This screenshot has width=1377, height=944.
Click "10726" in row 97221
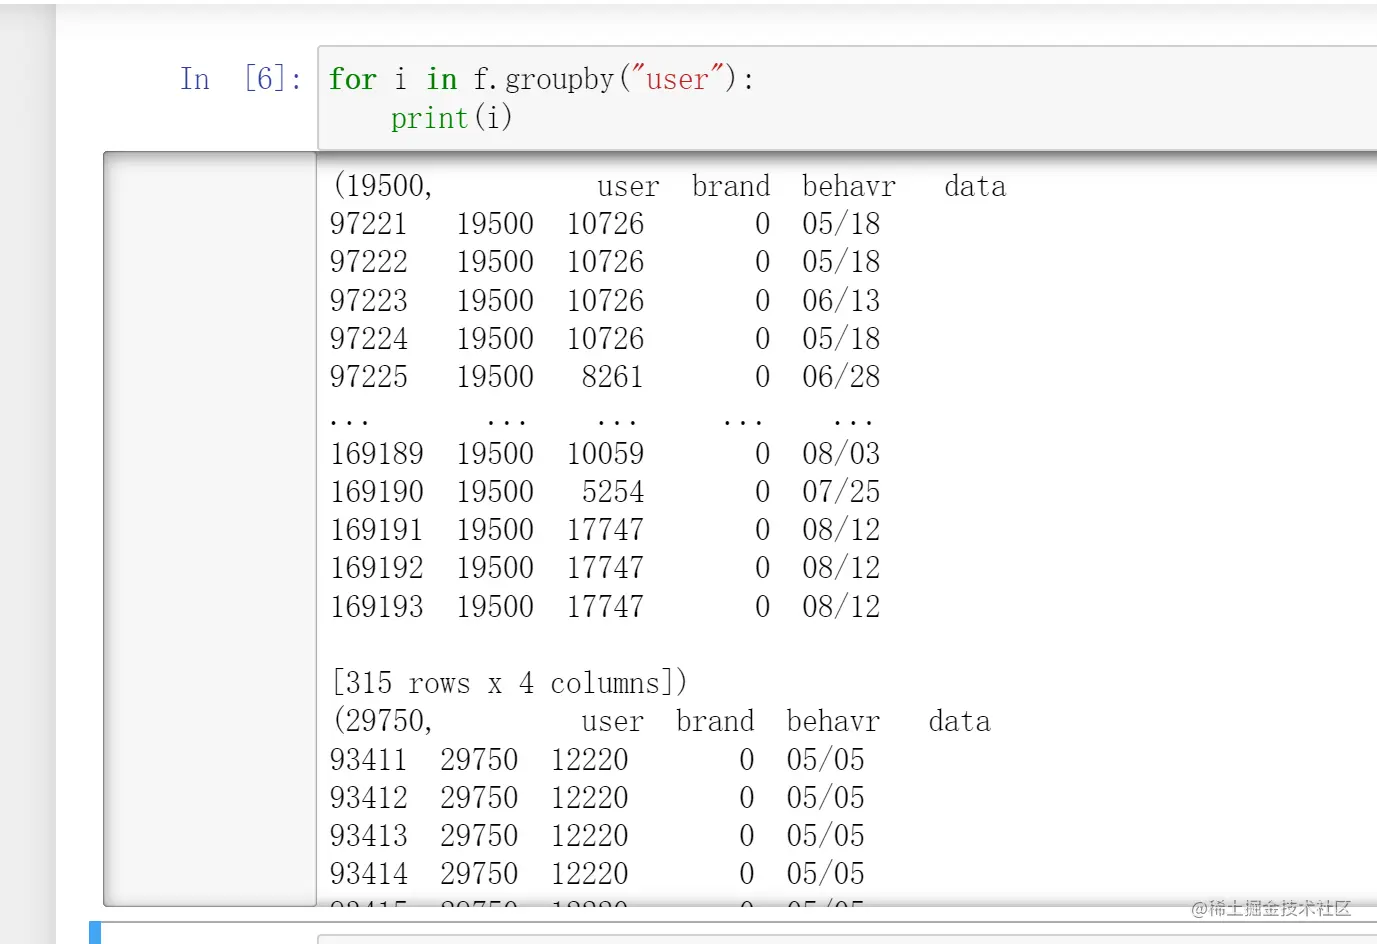coord(606,224)
